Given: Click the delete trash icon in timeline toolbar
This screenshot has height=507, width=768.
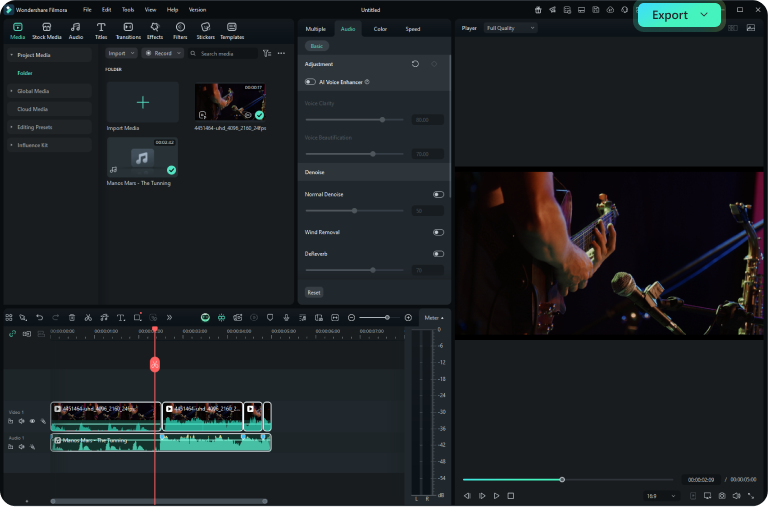Looking at the screenshot, I should pyautogui.click(x=72, y=317).
